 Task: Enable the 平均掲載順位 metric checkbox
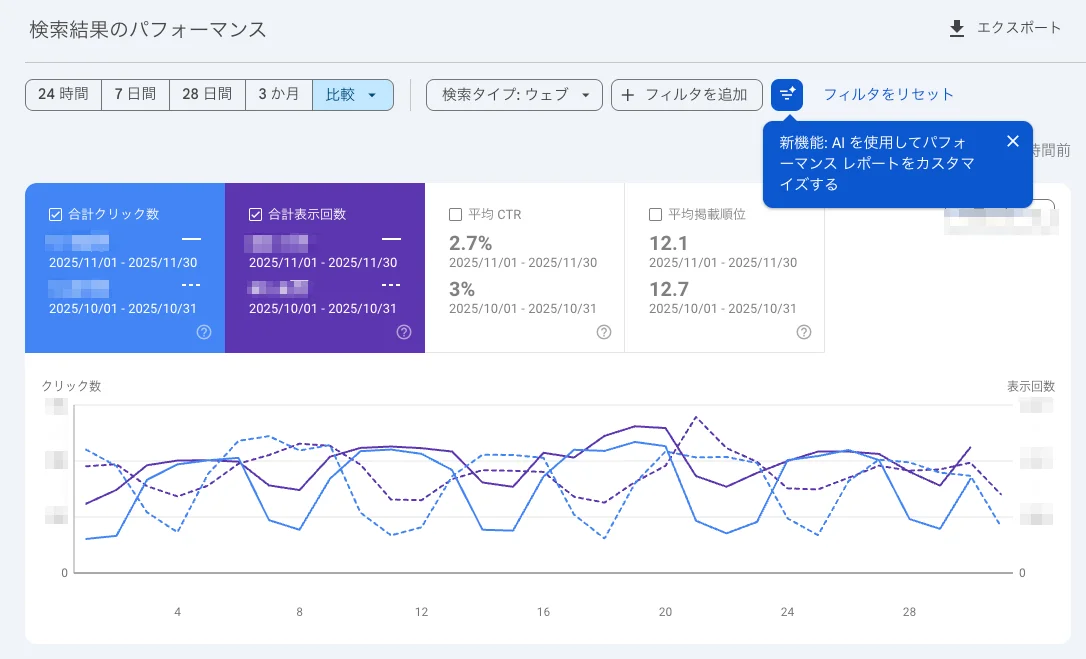pos(656,213)
